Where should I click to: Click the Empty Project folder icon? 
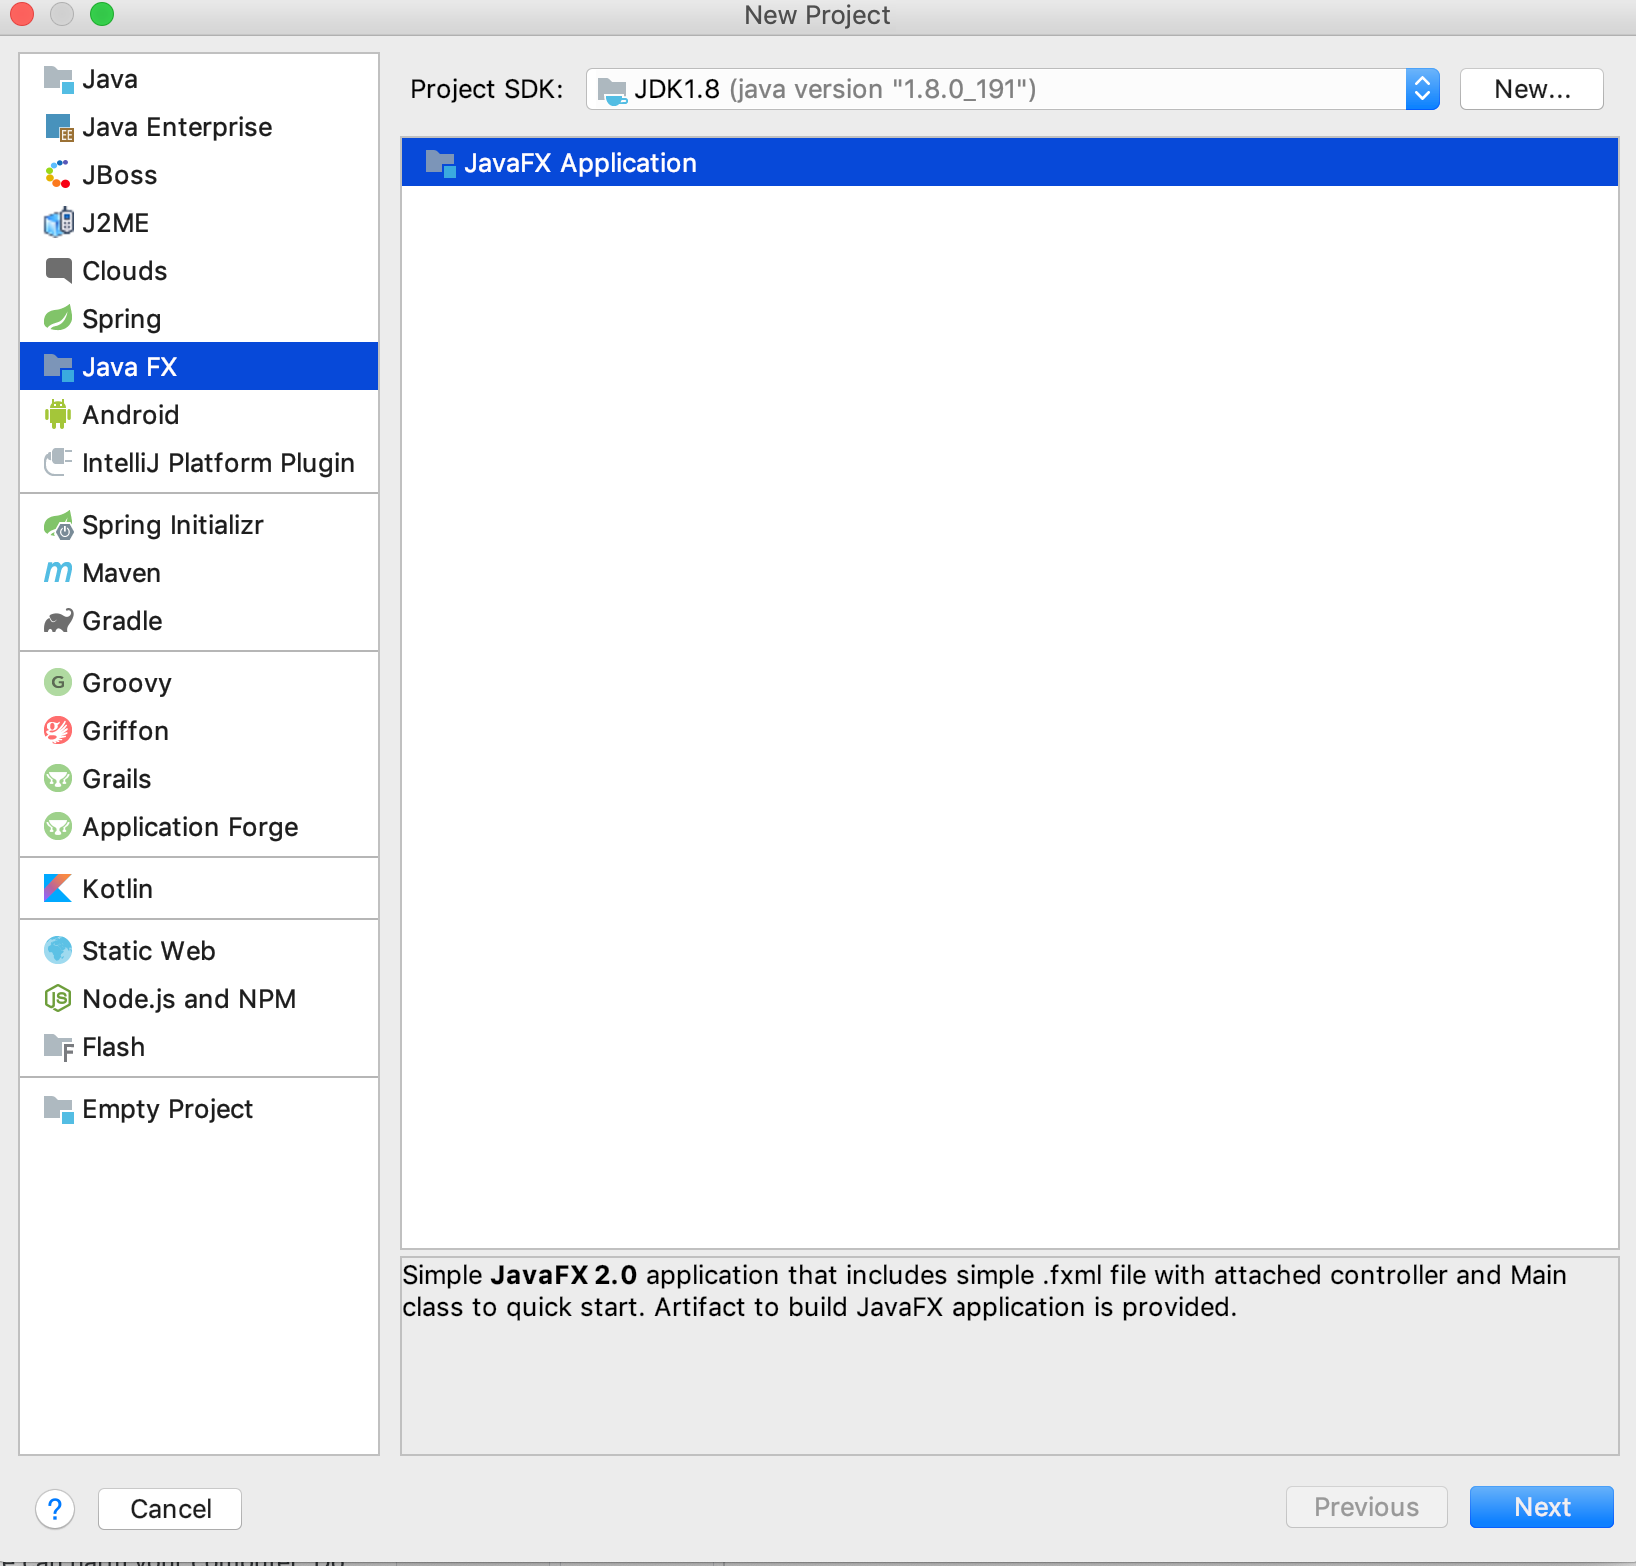[x=58, y=1109]
